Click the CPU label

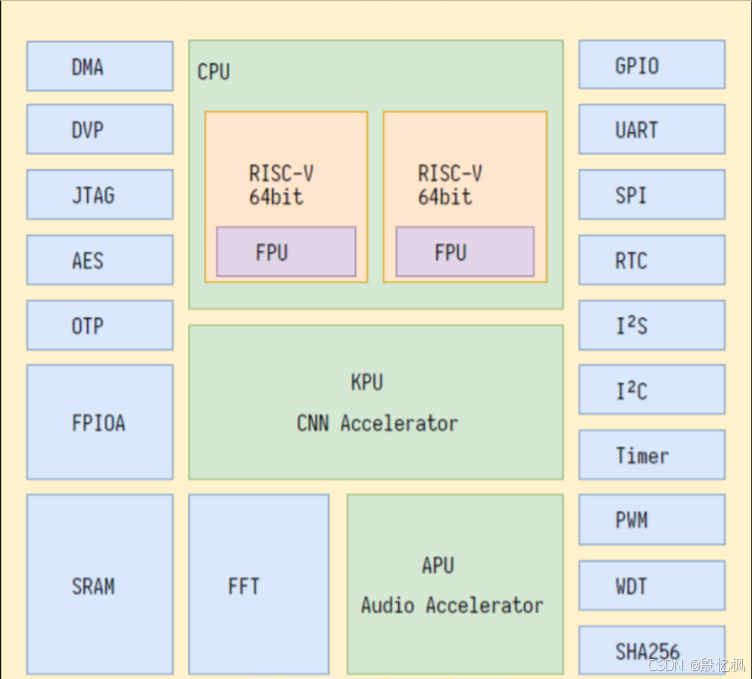click(214, 72)
